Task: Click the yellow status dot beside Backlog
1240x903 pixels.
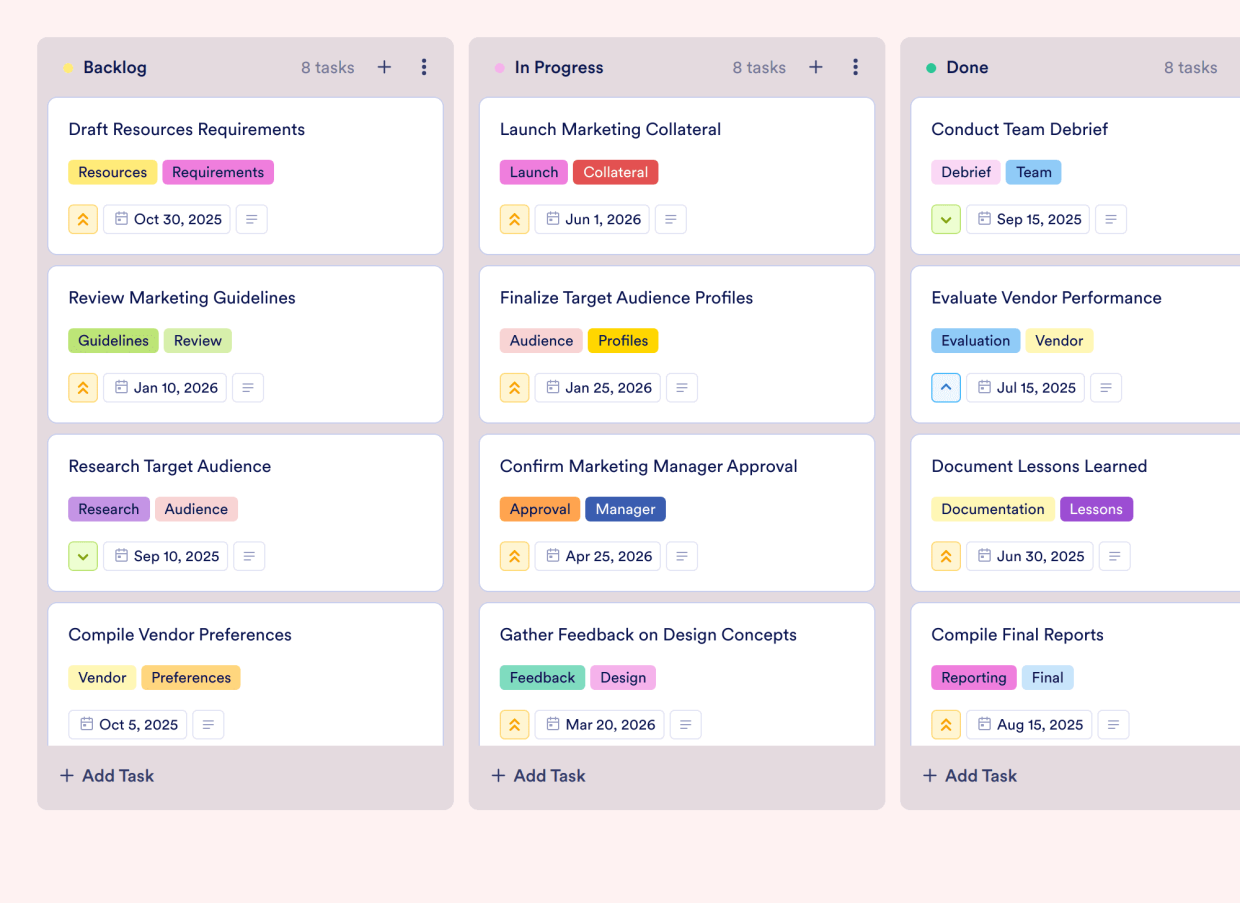Action: (68, 67)
